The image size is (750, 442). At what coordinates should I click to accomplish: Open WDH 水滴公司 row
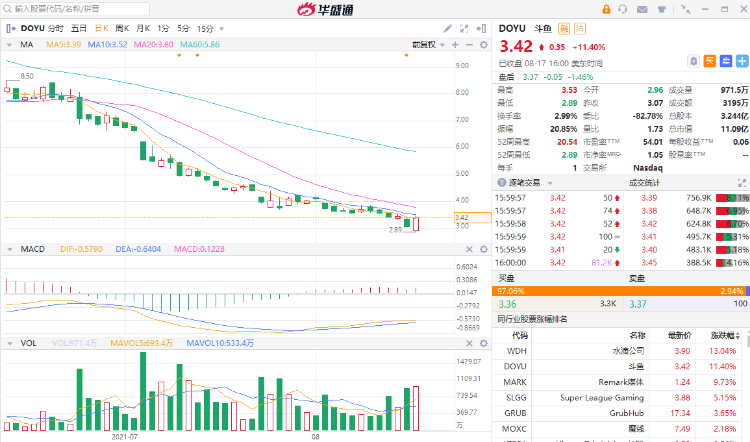(618, 351)
